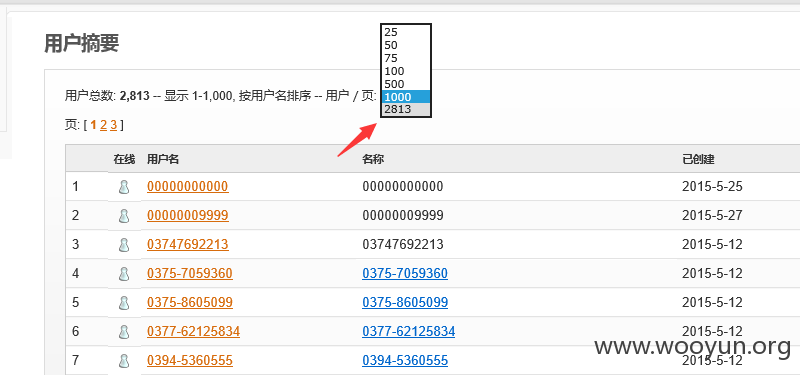
Task: Click 名称 column header
Action: [x=373, y=159]
